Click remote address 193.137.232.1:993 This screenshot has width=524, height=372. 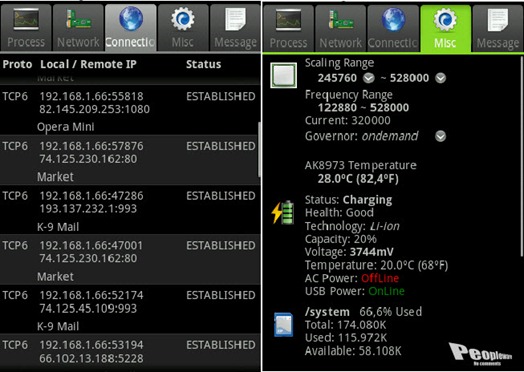[x=88, y=209]
